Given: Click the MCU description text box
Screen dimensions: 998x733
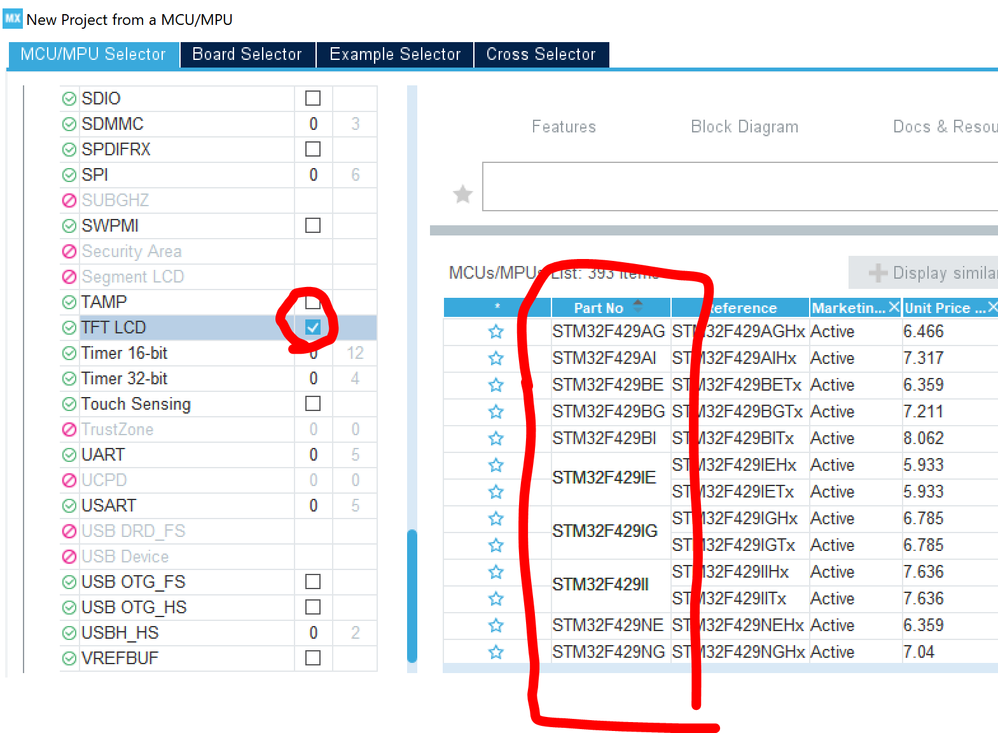Looking at the screenshot, I should point(740,186).
